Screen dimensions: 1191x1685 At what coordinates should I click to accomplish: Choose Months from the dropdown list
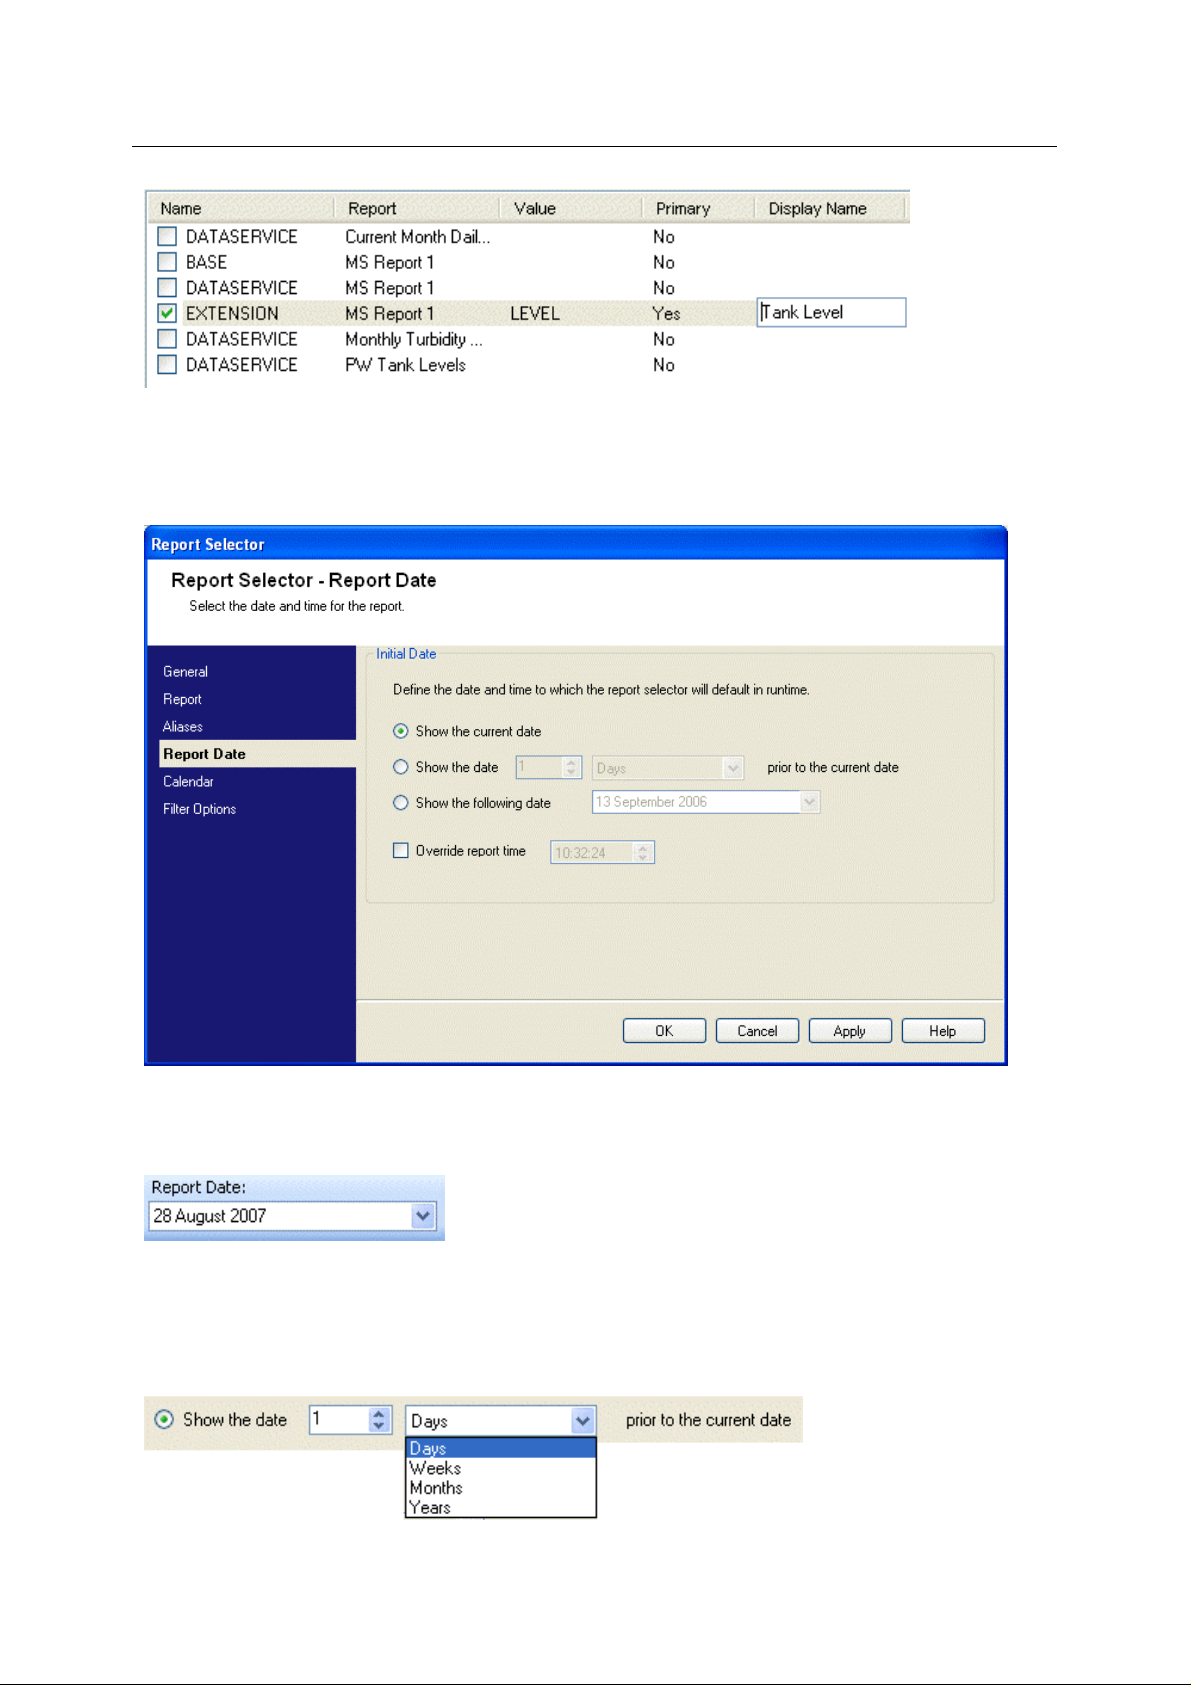[x=501, y=1488]
